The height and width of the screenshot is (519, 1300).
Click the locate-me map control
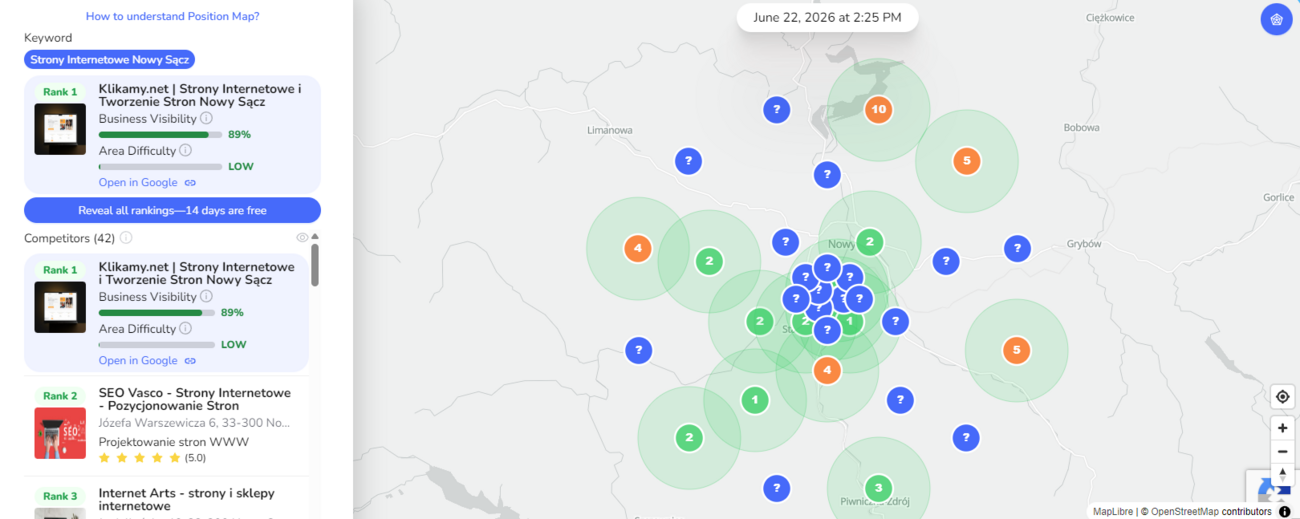[x=1282, y=397]
